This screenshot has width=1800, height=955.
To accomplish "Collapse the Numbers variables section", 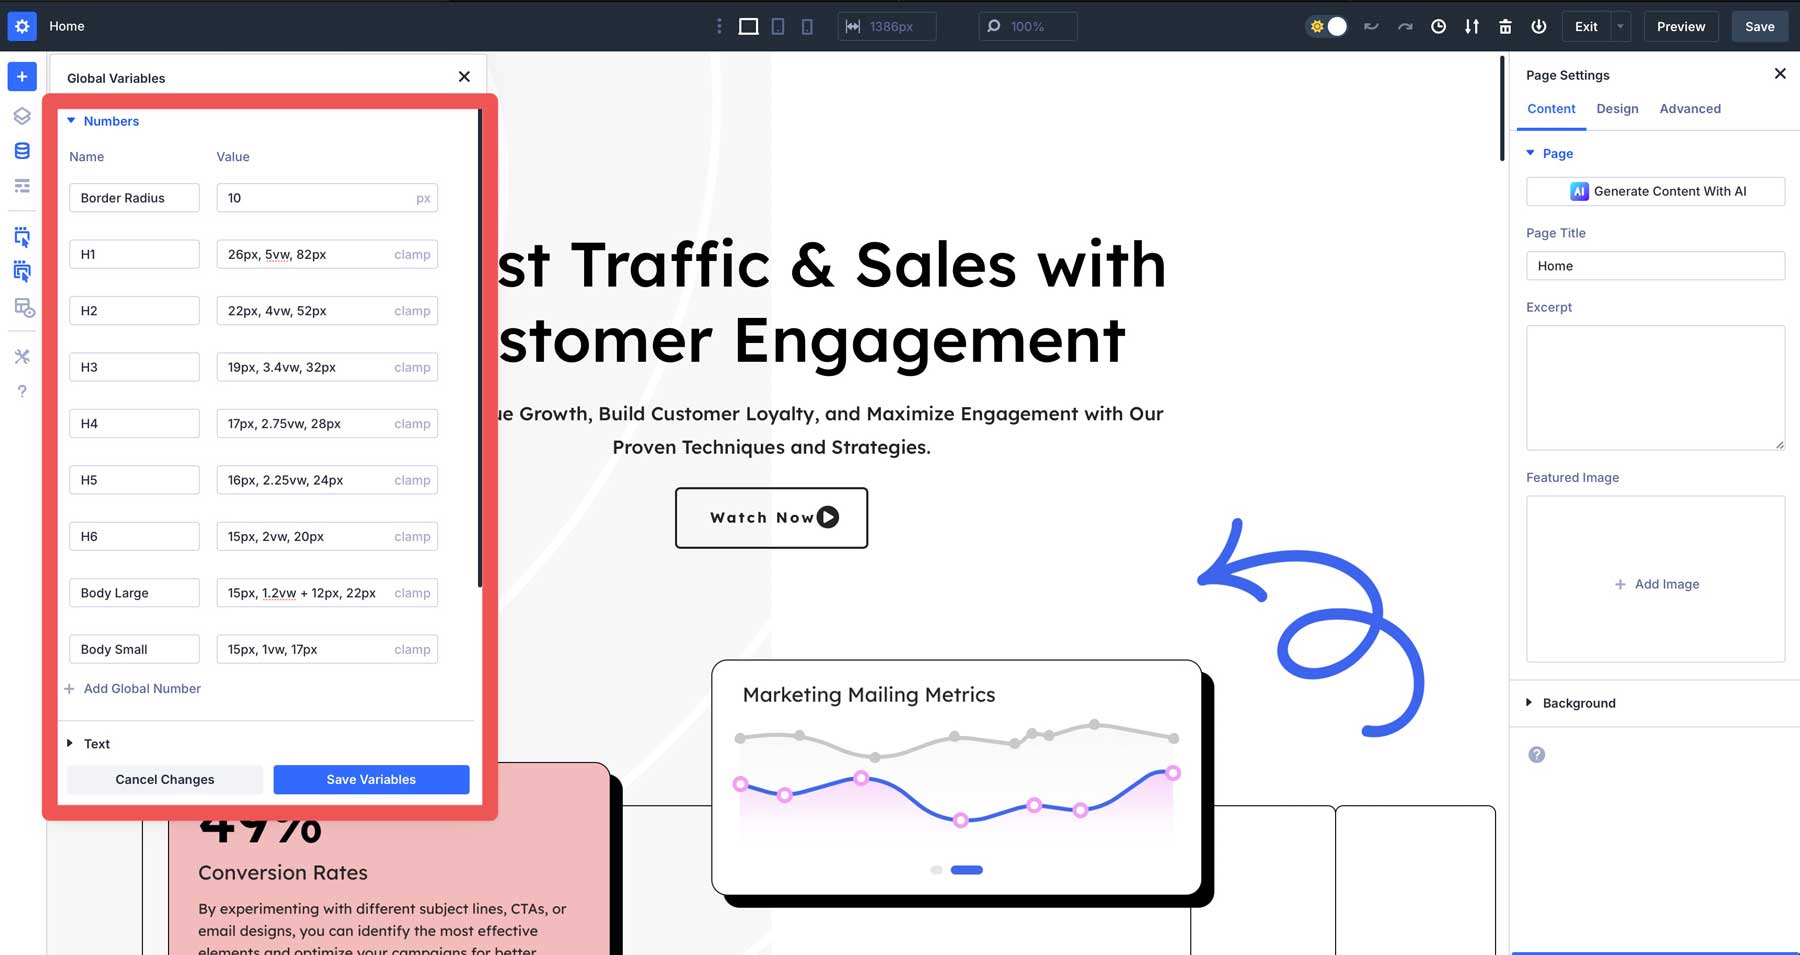I will pos(71,120).
